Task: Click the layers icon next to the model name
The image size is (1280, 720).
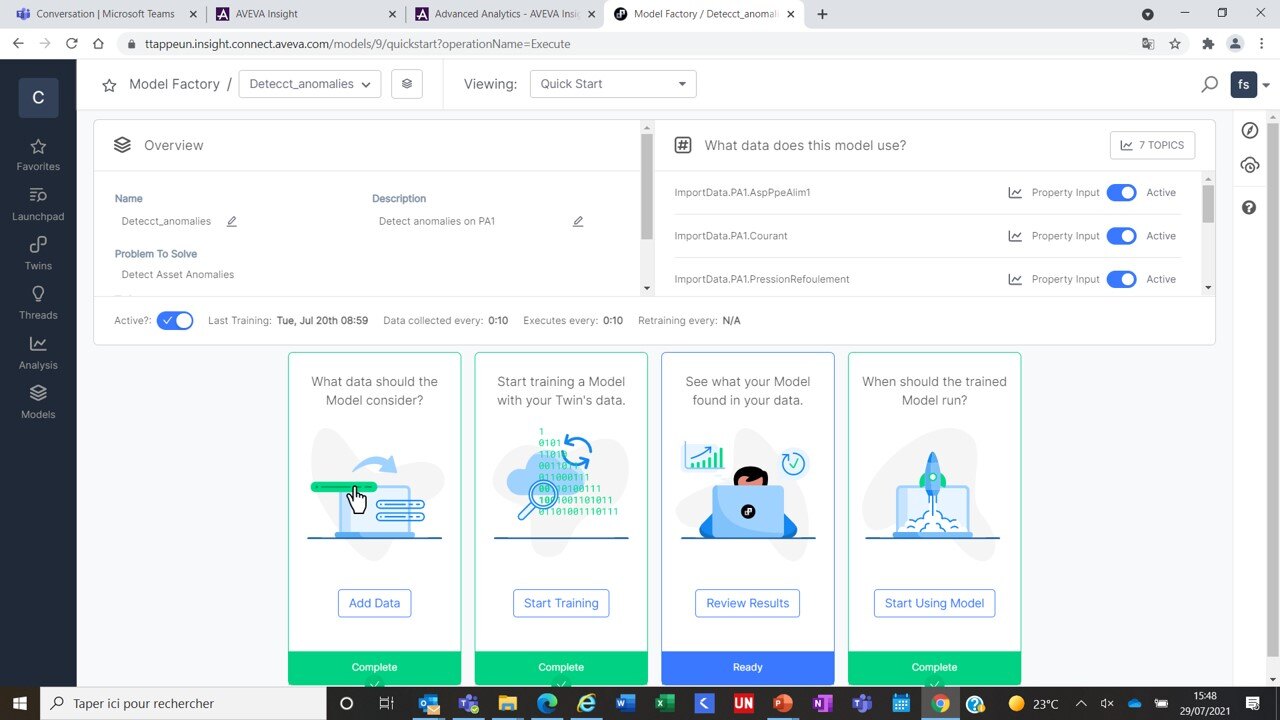Action: click(x=407, y=84)
